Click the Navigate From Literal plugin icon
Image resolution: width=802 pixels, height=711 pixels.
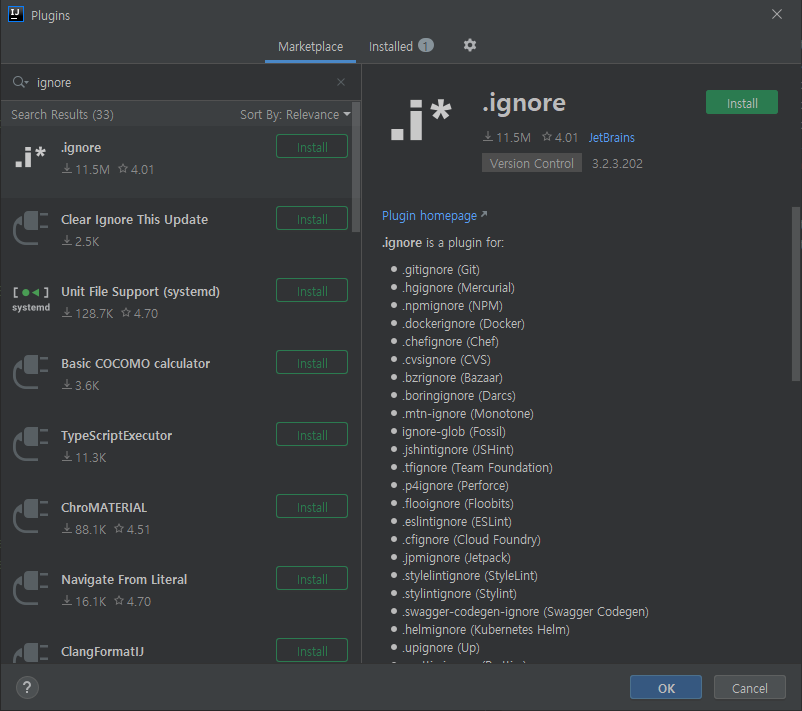coord(31,589)
